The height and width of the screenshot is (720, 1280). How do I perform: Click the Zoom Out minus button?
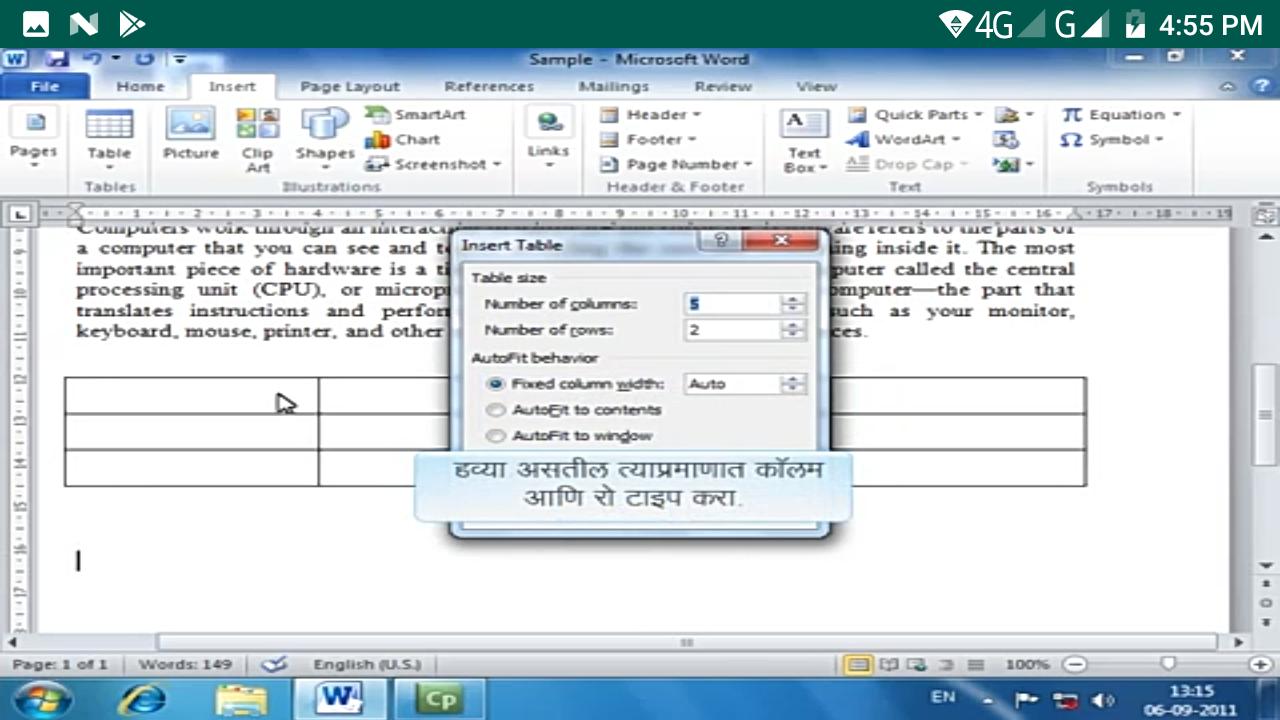coord(1074,664)
